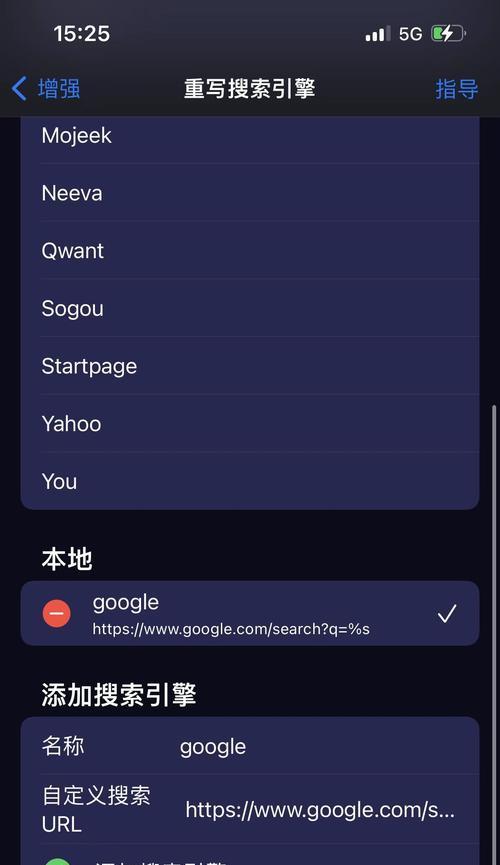The width and height of the screenshot is (500, 865).
Task: Tap the red minus delete icon beside google
Action: coord(56,613)
